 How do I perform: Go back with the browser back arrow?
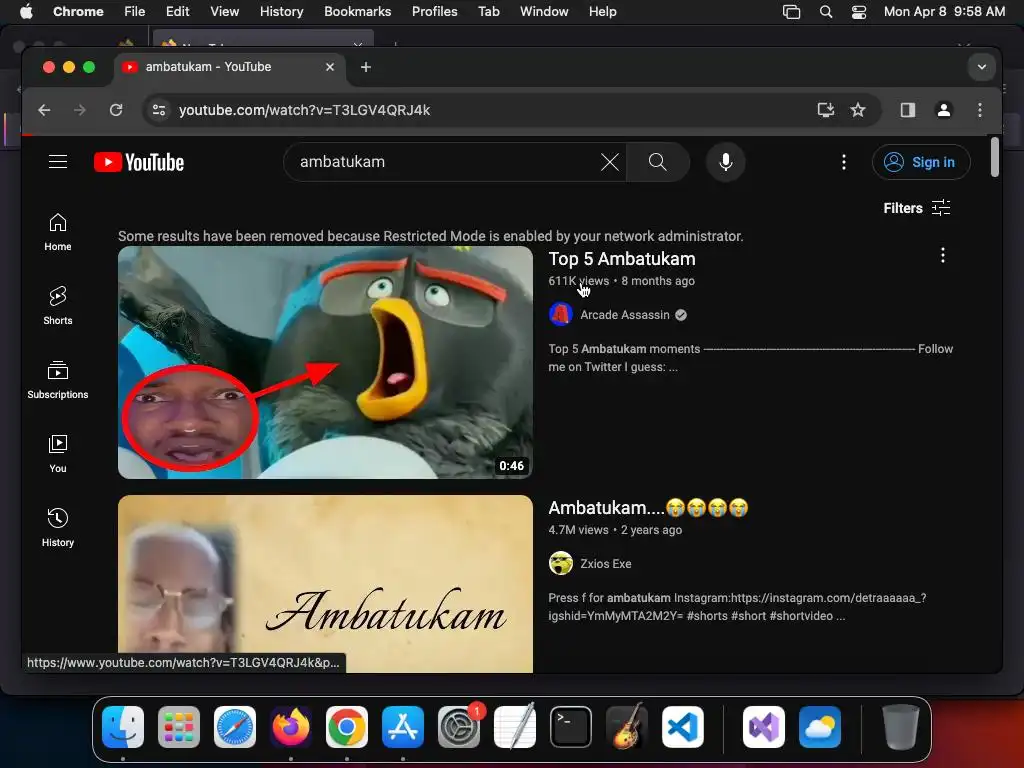coord(44,110)
